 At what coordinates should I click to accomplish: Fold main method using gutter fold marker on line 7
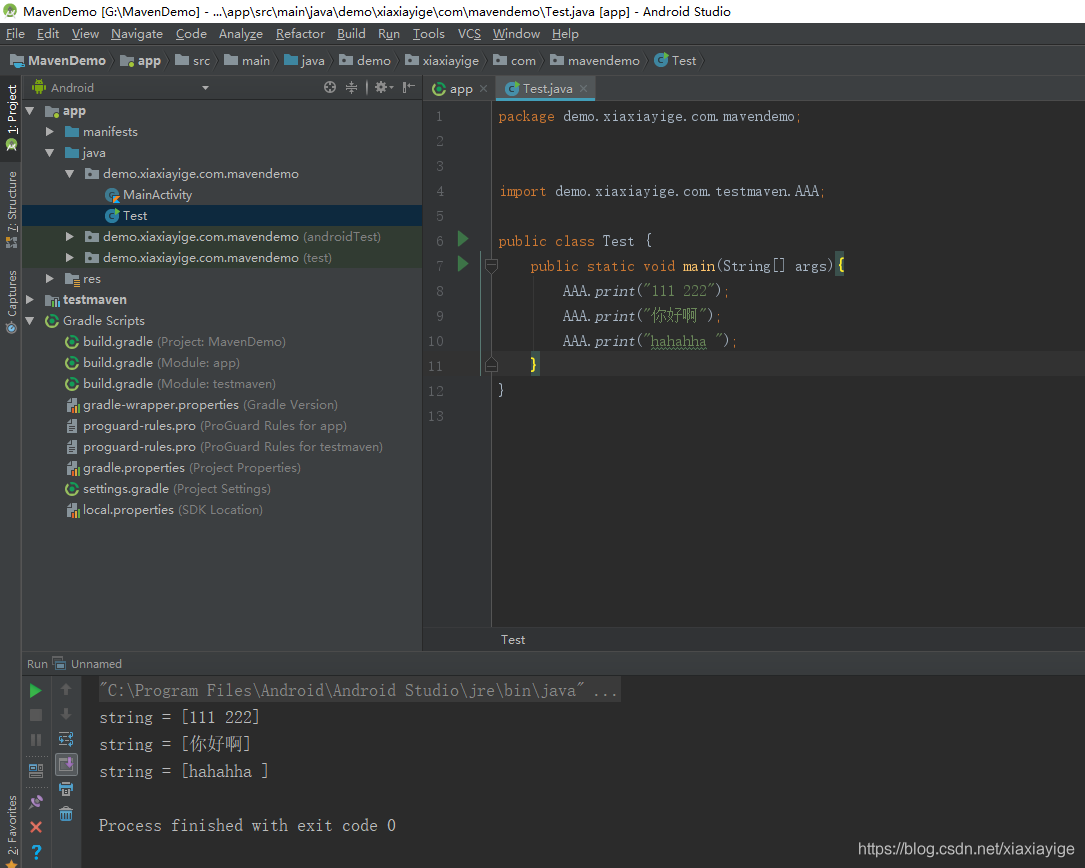tap(491, 265)
